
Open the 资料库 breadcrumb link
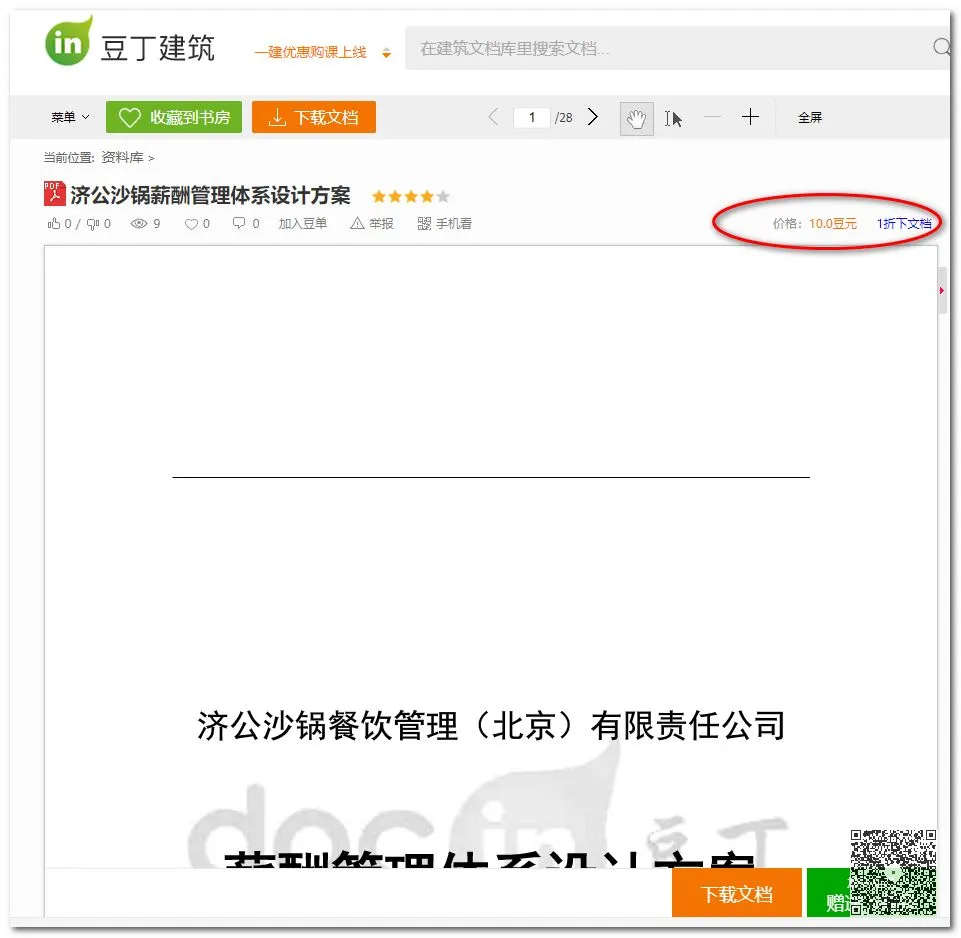click(122, 158)
